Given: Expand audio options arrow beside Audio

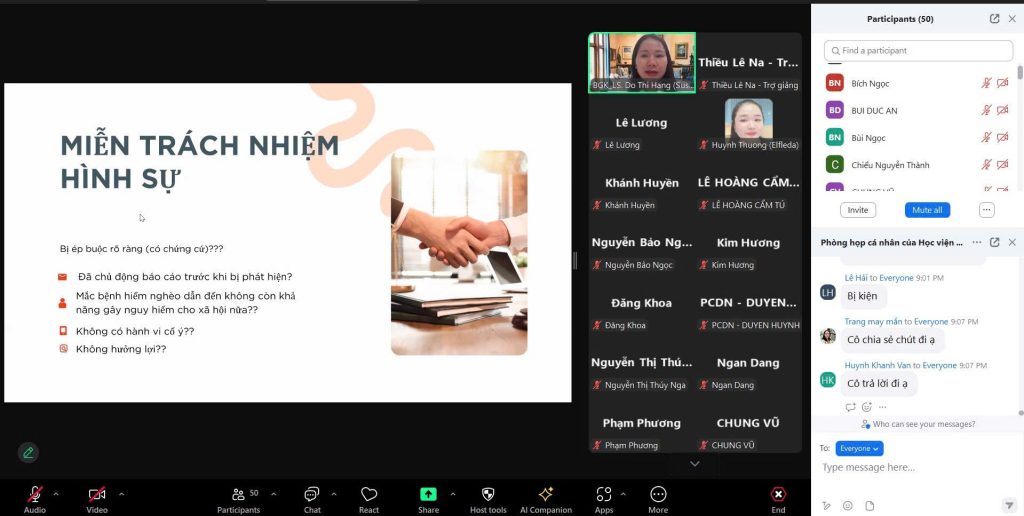Looking at the screenshot, I should coord(56,494).
